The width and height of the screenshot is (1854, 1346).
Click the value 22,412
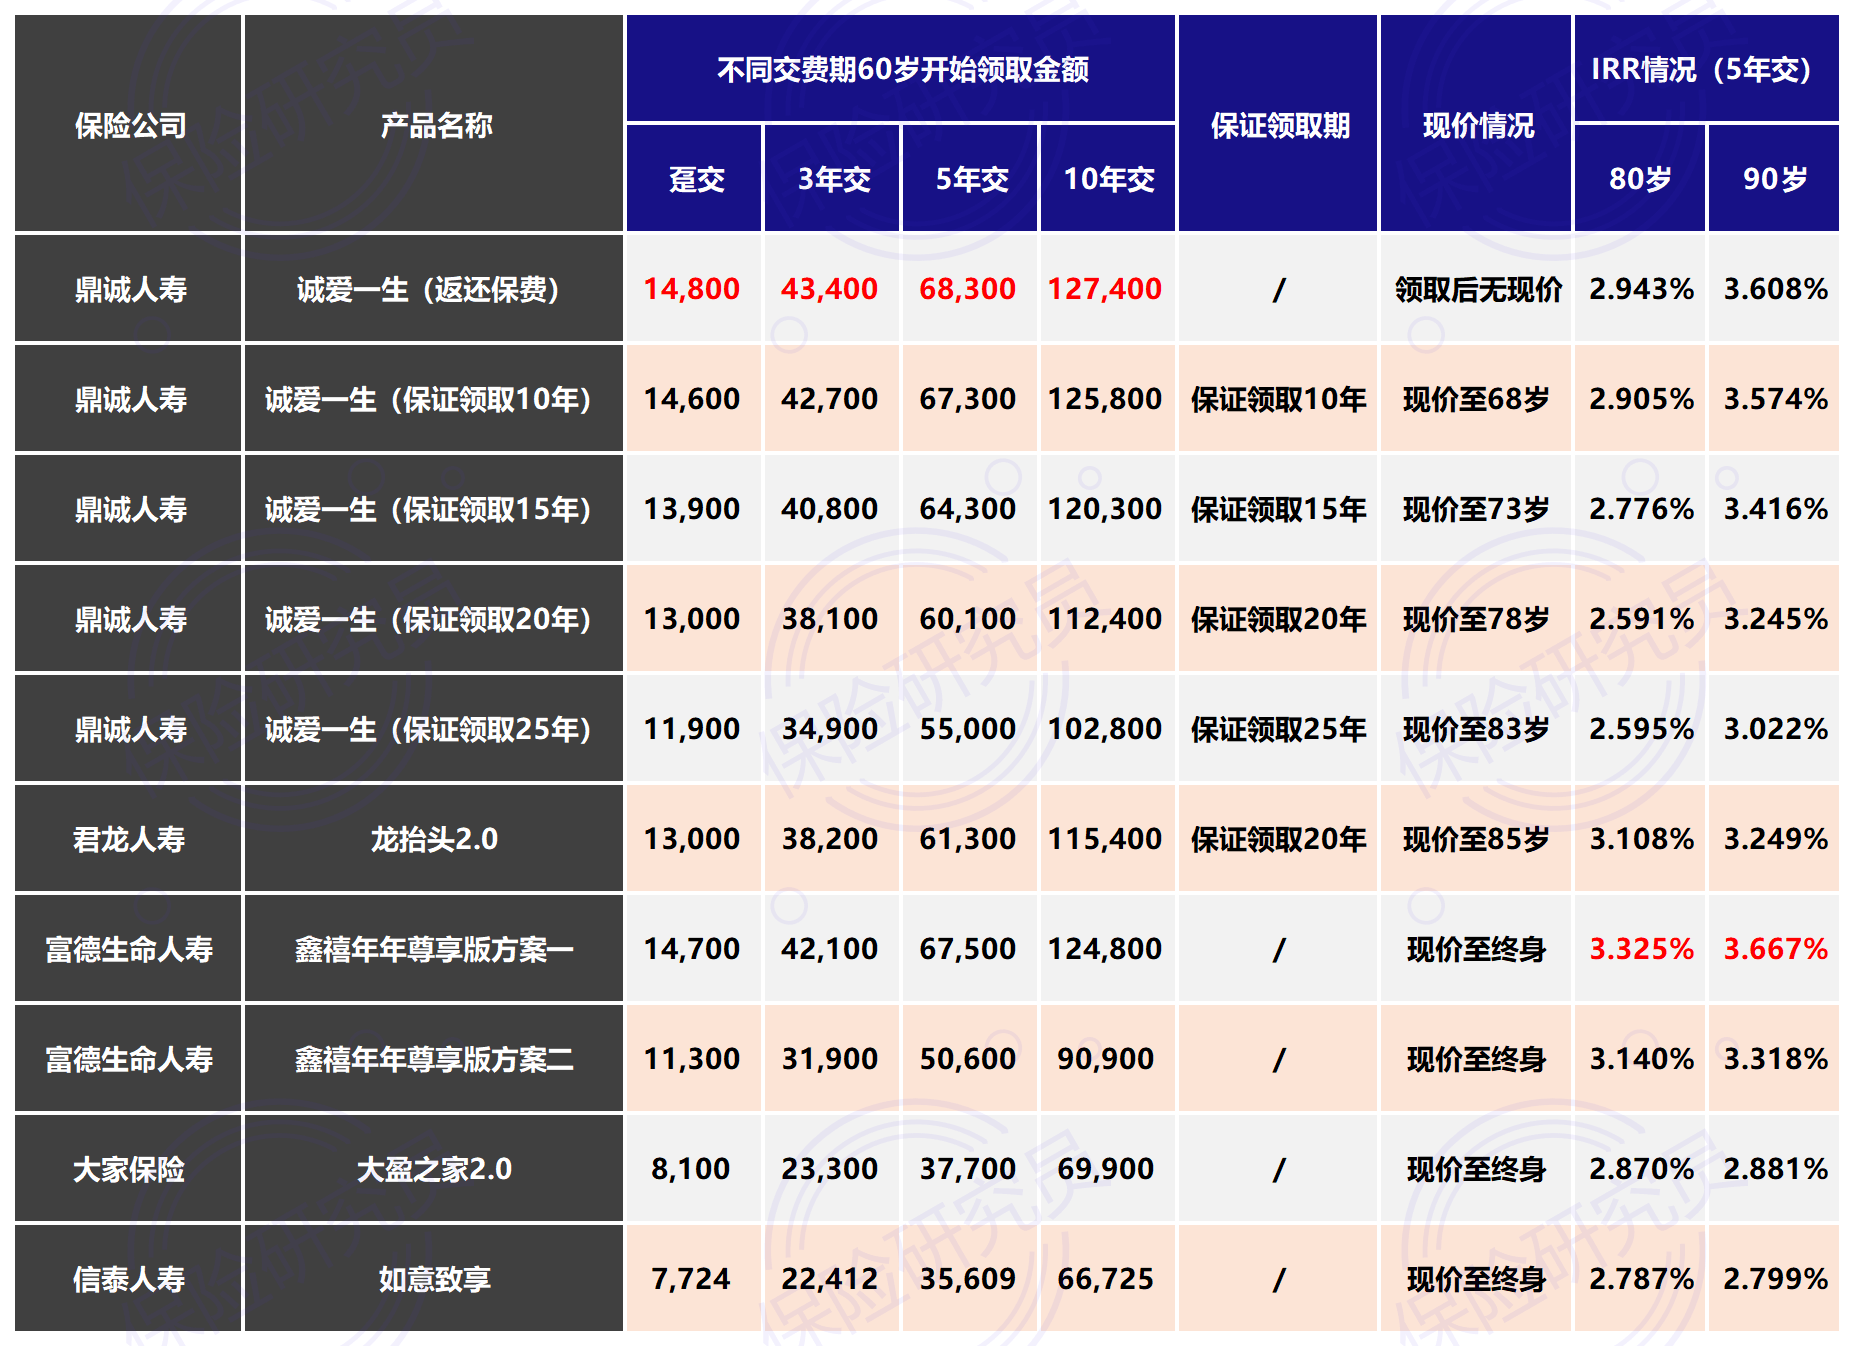coord(830,1279)
